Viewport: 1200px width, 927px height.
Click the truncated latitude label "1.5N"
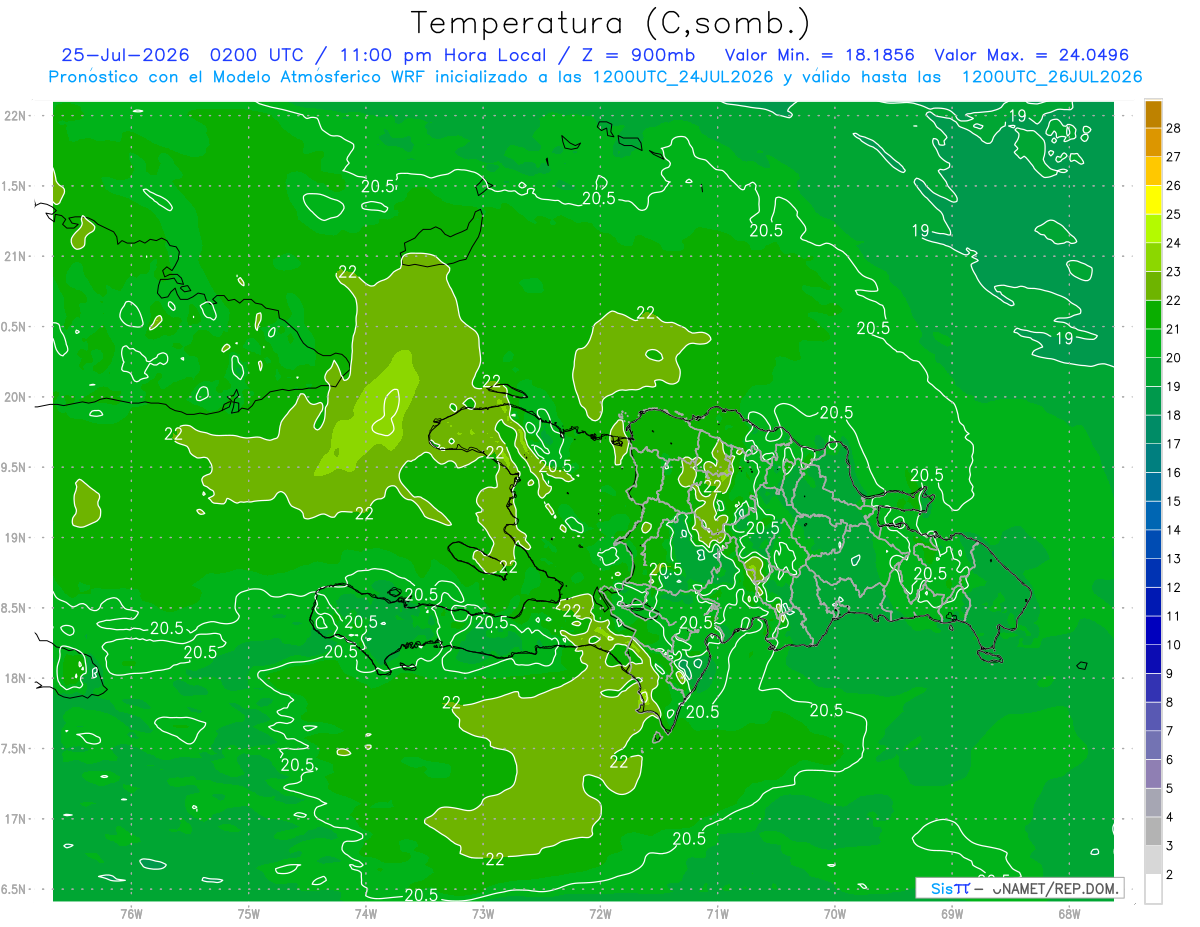point(13,186)
